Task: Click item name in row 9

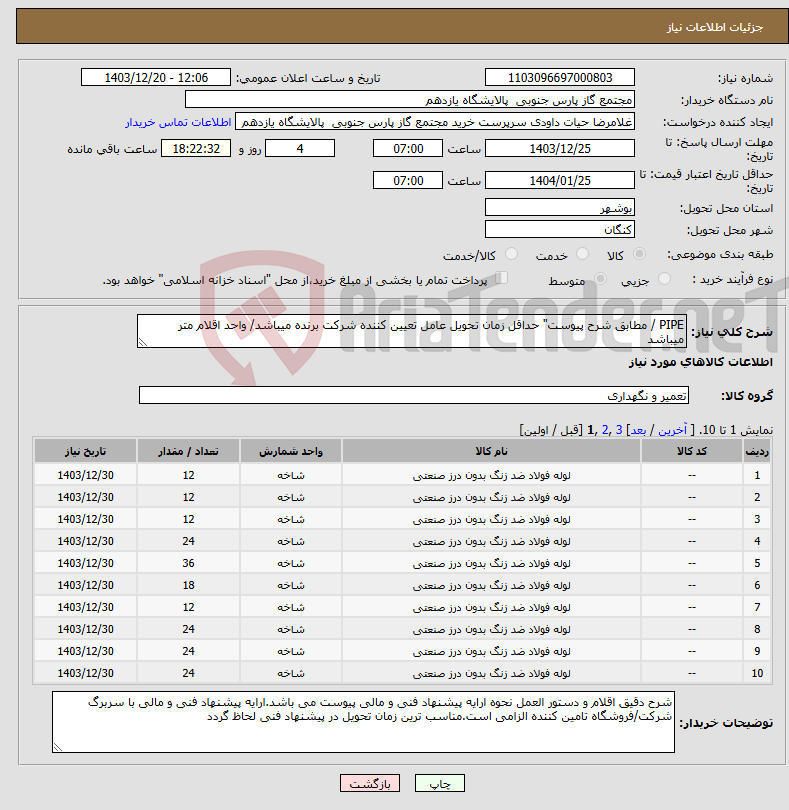Action: pyautogui.click(x=491, y=651)
